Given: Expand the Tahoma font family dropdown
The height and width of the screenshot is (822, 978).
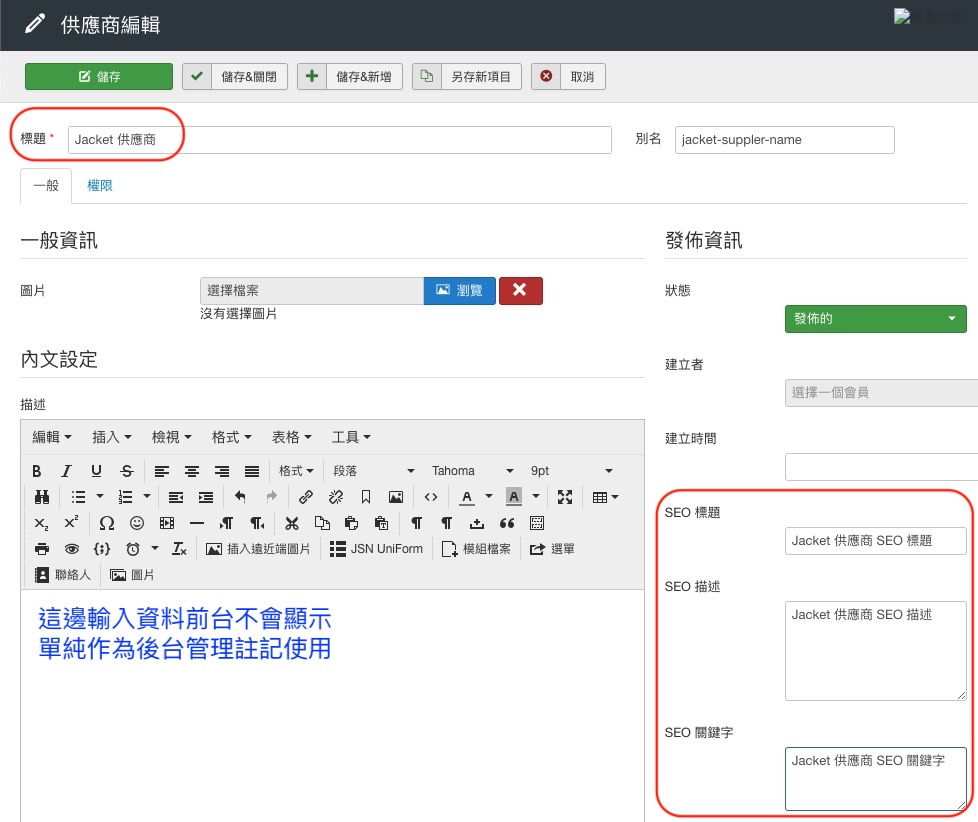Looking at the screenshot, I should click(472, 471).
